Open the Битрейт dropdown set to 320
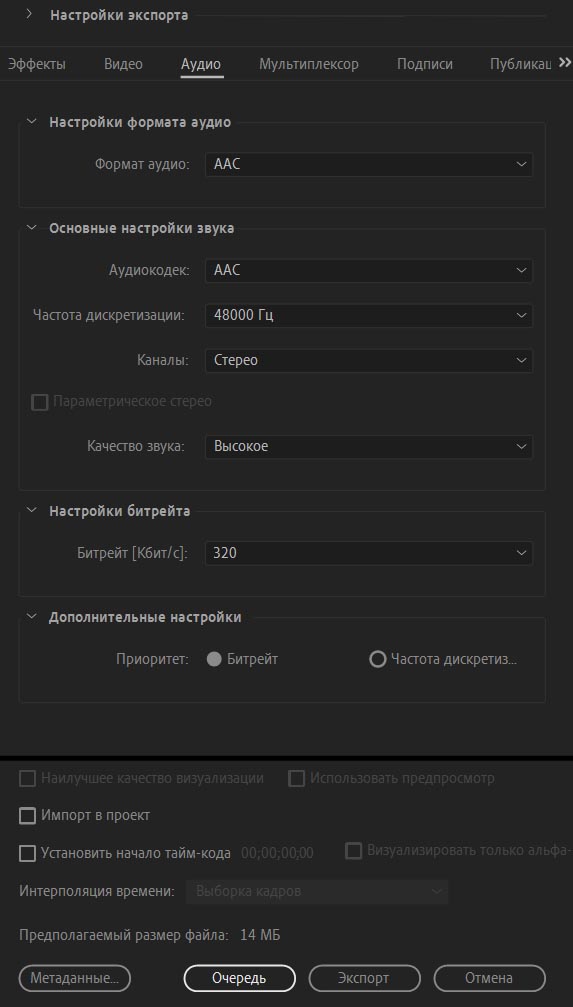The height and width of the screenshot is (1007, 573). point(369,553)
